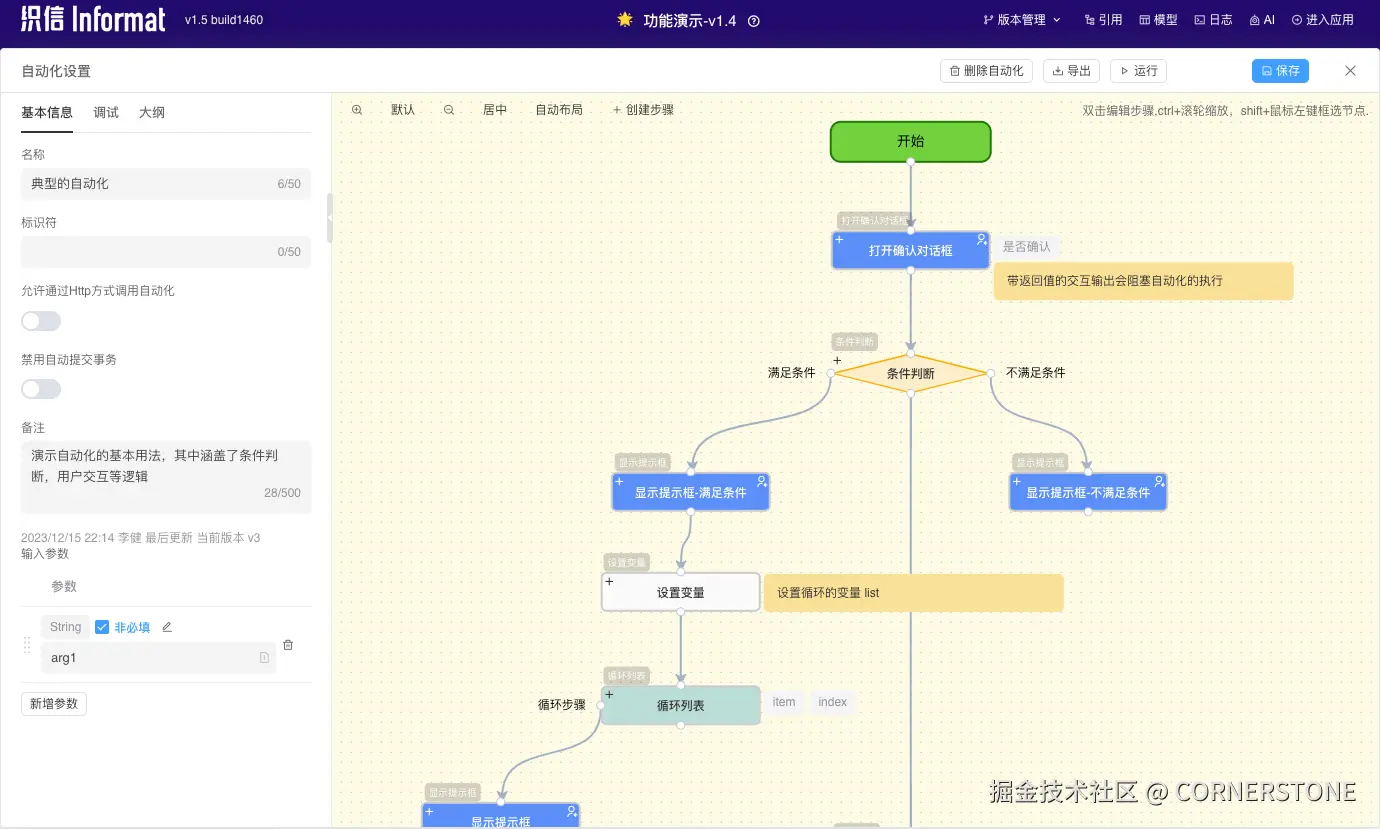Open the 版本管理 dropdown

pos(1022,20)
